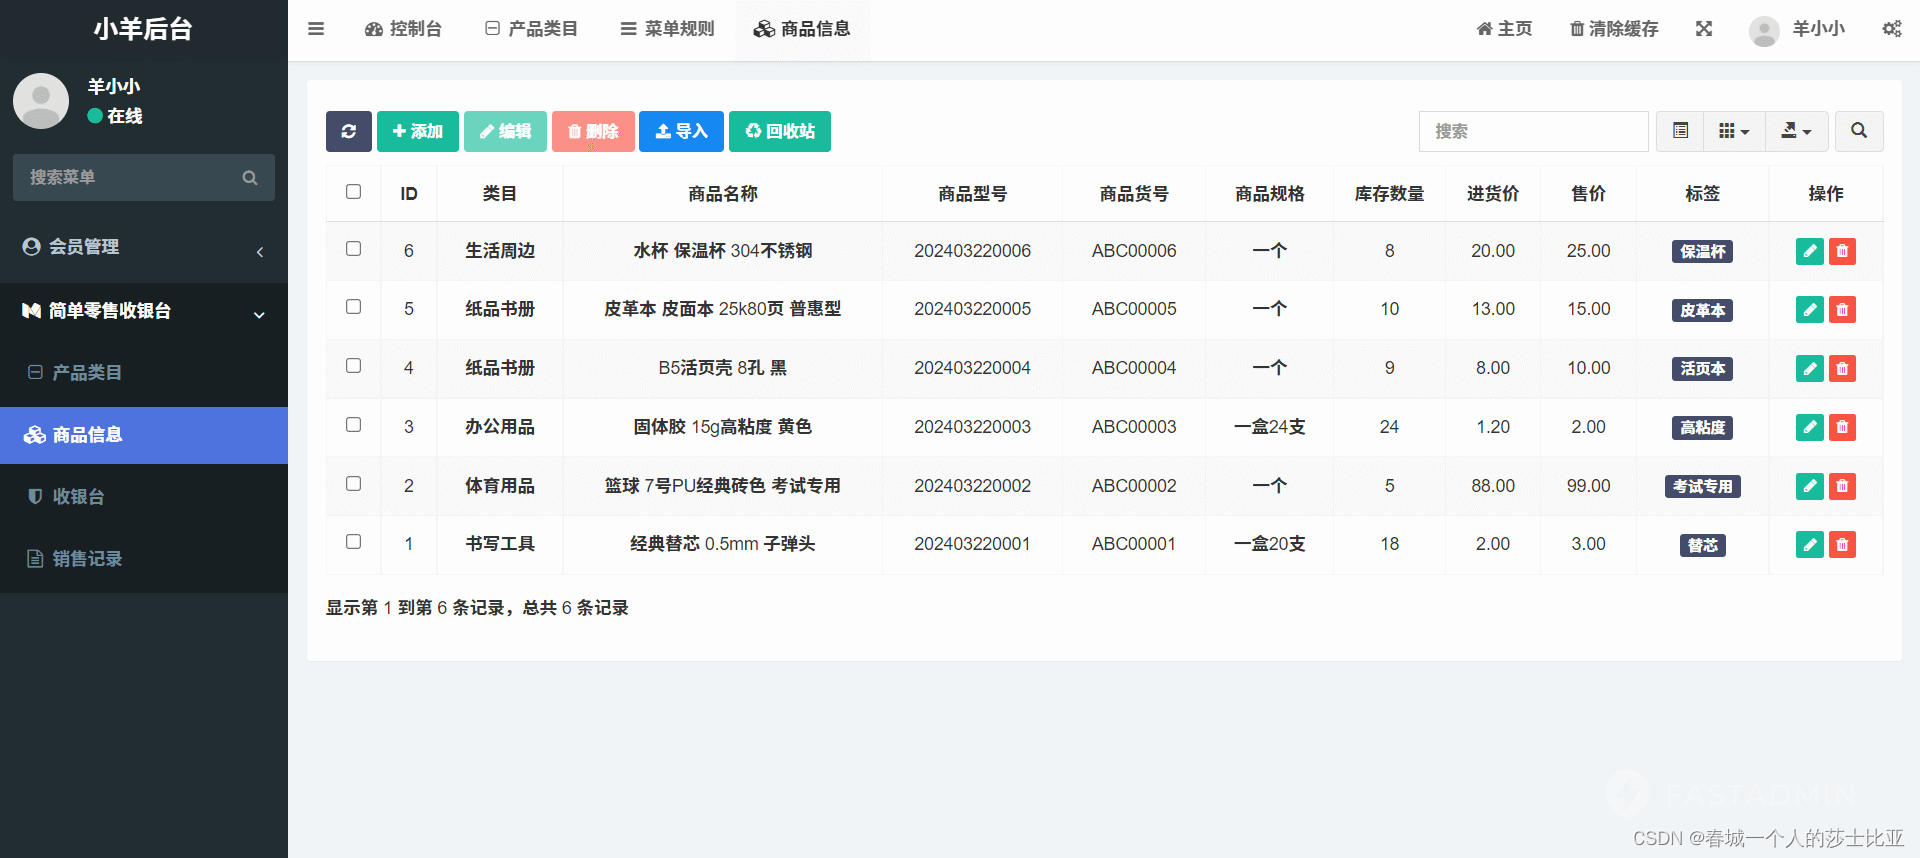Click the 考试专用 tag label
The image size is (1920, 858).
pyautogui.click(x=1702, y=487)
